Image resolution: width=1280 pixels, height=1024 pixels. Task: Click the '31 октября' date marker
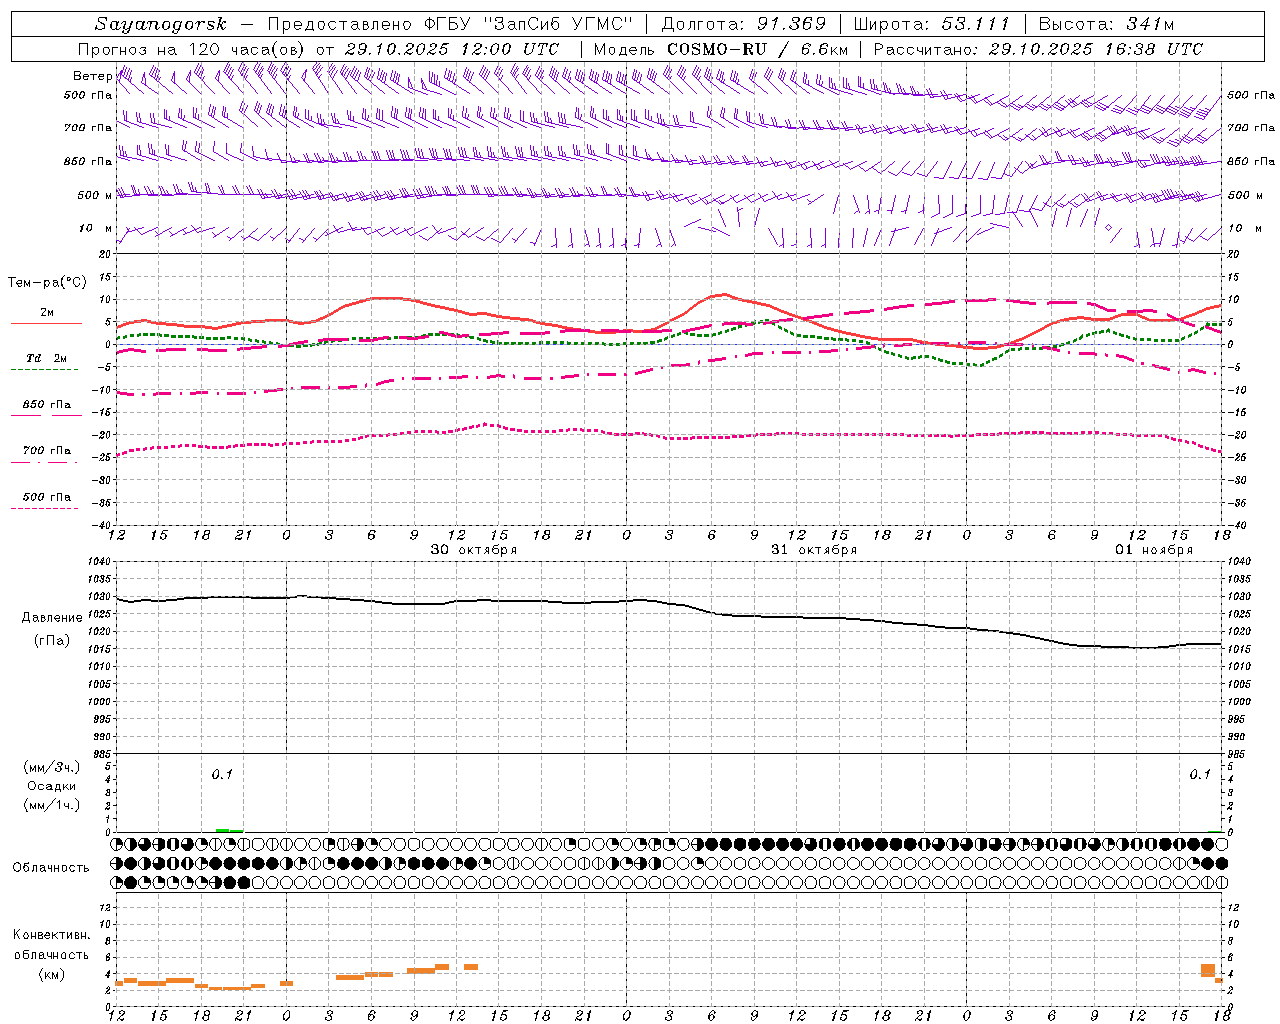tap(814, 550)
